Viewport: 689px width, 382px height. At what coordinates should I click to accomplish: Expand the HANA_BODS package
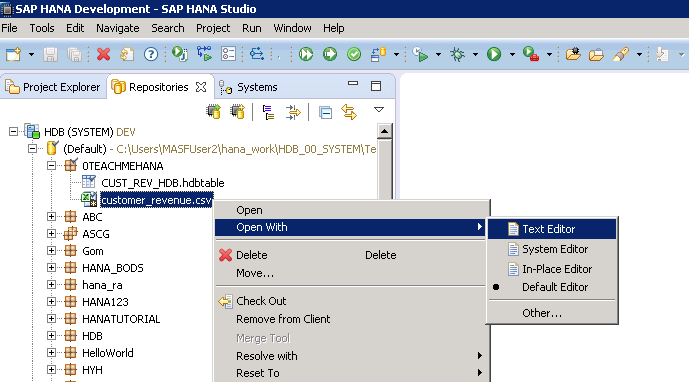(51, 268)
